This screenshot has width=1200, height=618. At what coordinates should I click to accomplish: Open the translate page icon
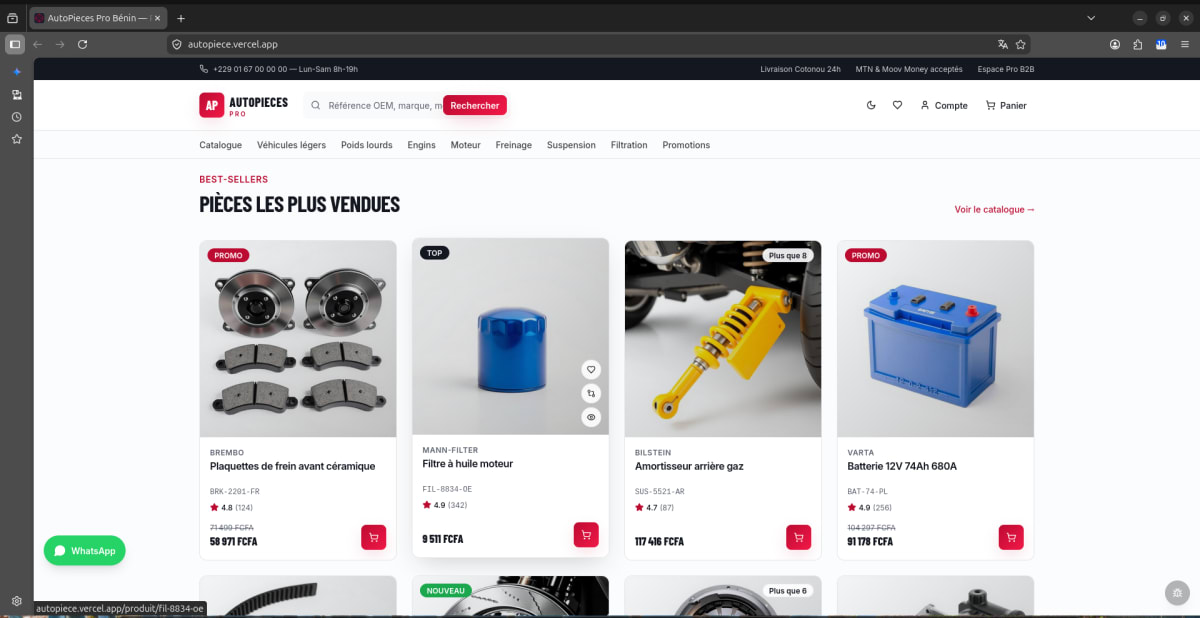(x=1003, y=44)
